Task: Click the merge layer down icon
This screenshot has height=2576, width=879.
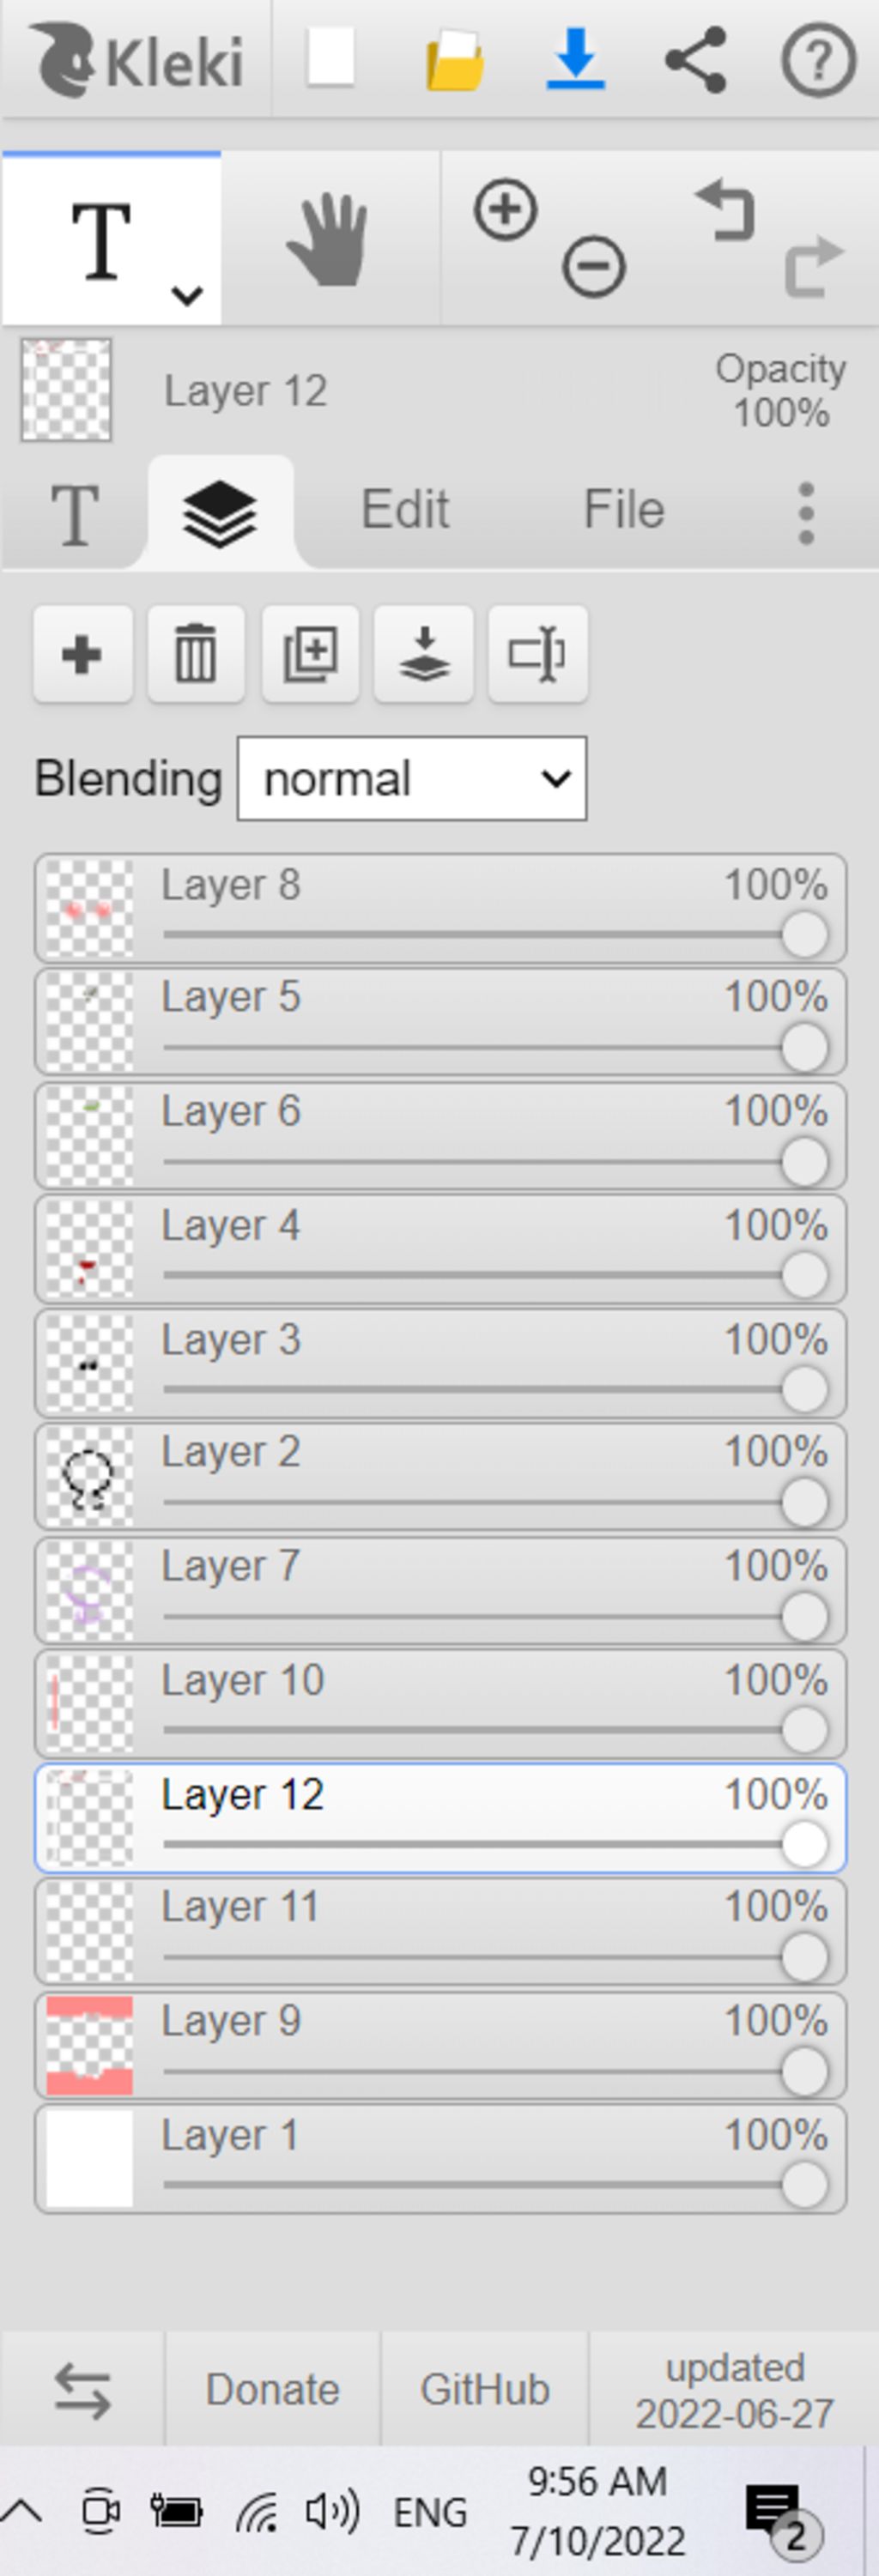Action: pyautogui.click(x=424, y=654)
